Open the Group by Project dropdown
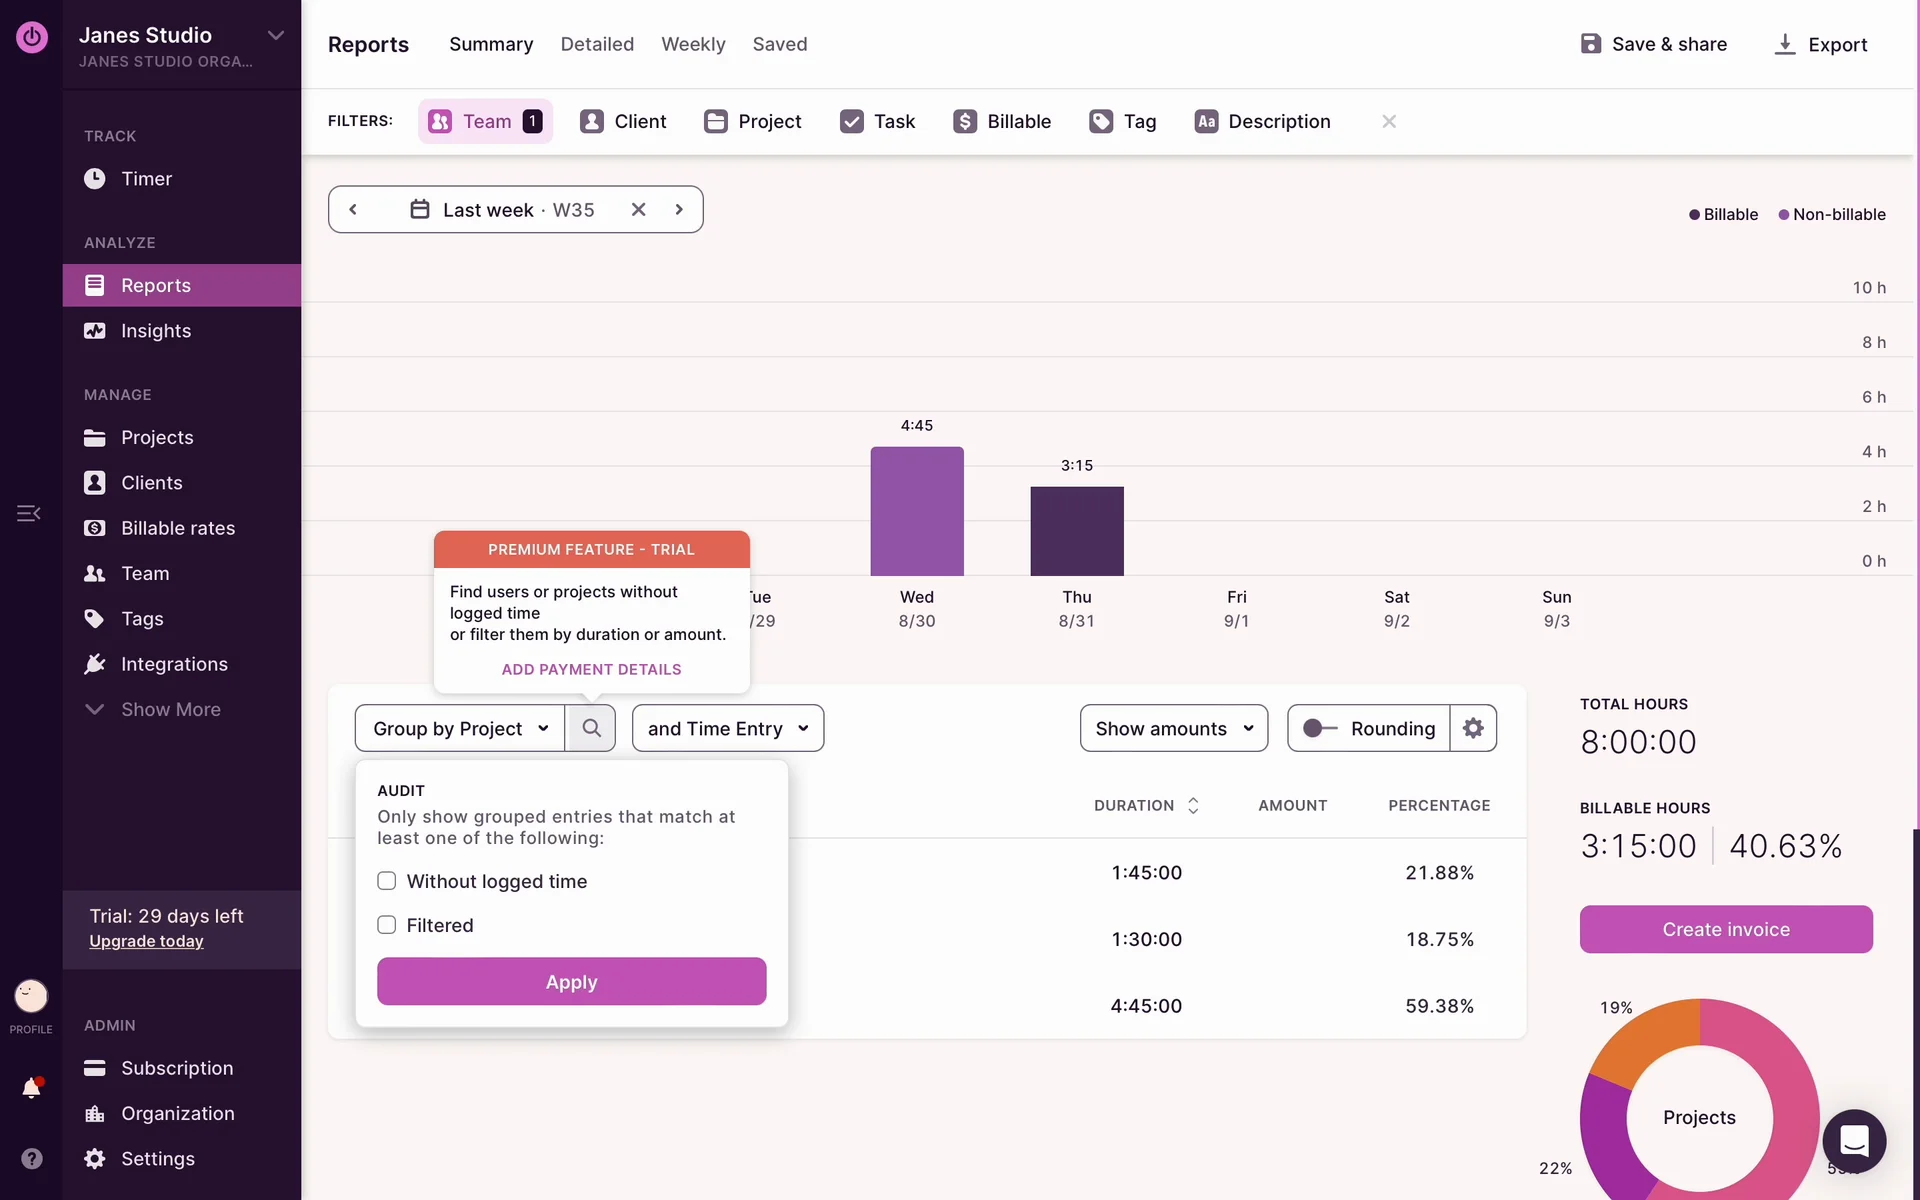Viewport: 1920px width, 1200px height. click(460, 728)
